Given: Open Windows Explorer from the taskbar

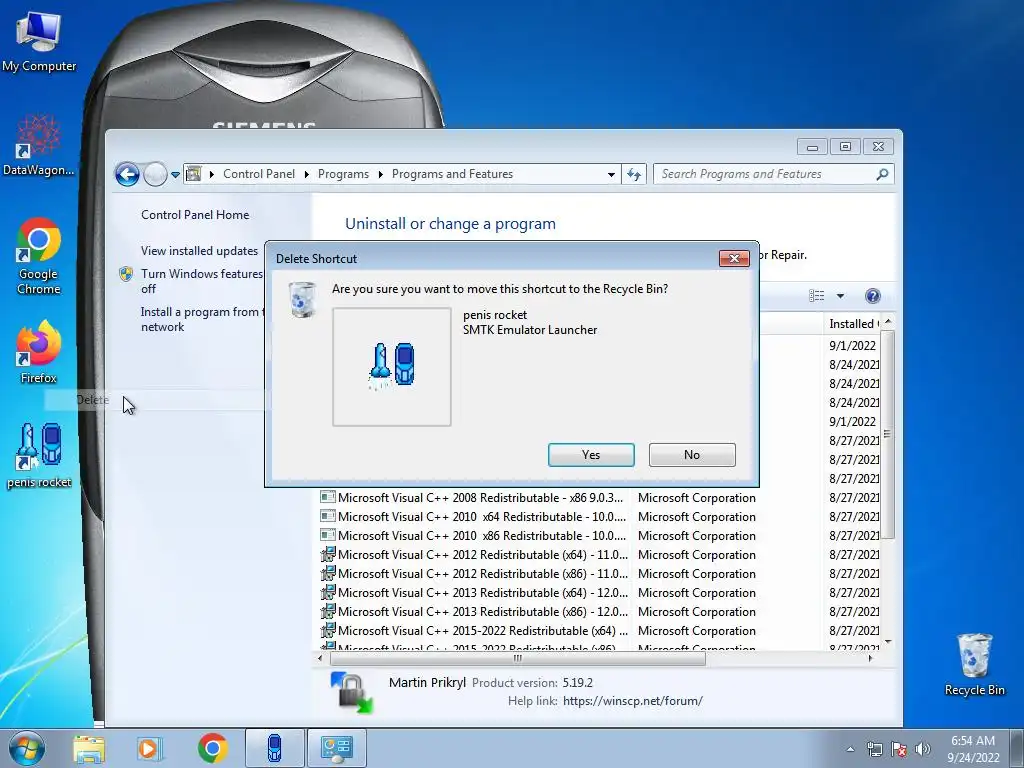Looking at the screenshot, I should [x=89, y=748].
